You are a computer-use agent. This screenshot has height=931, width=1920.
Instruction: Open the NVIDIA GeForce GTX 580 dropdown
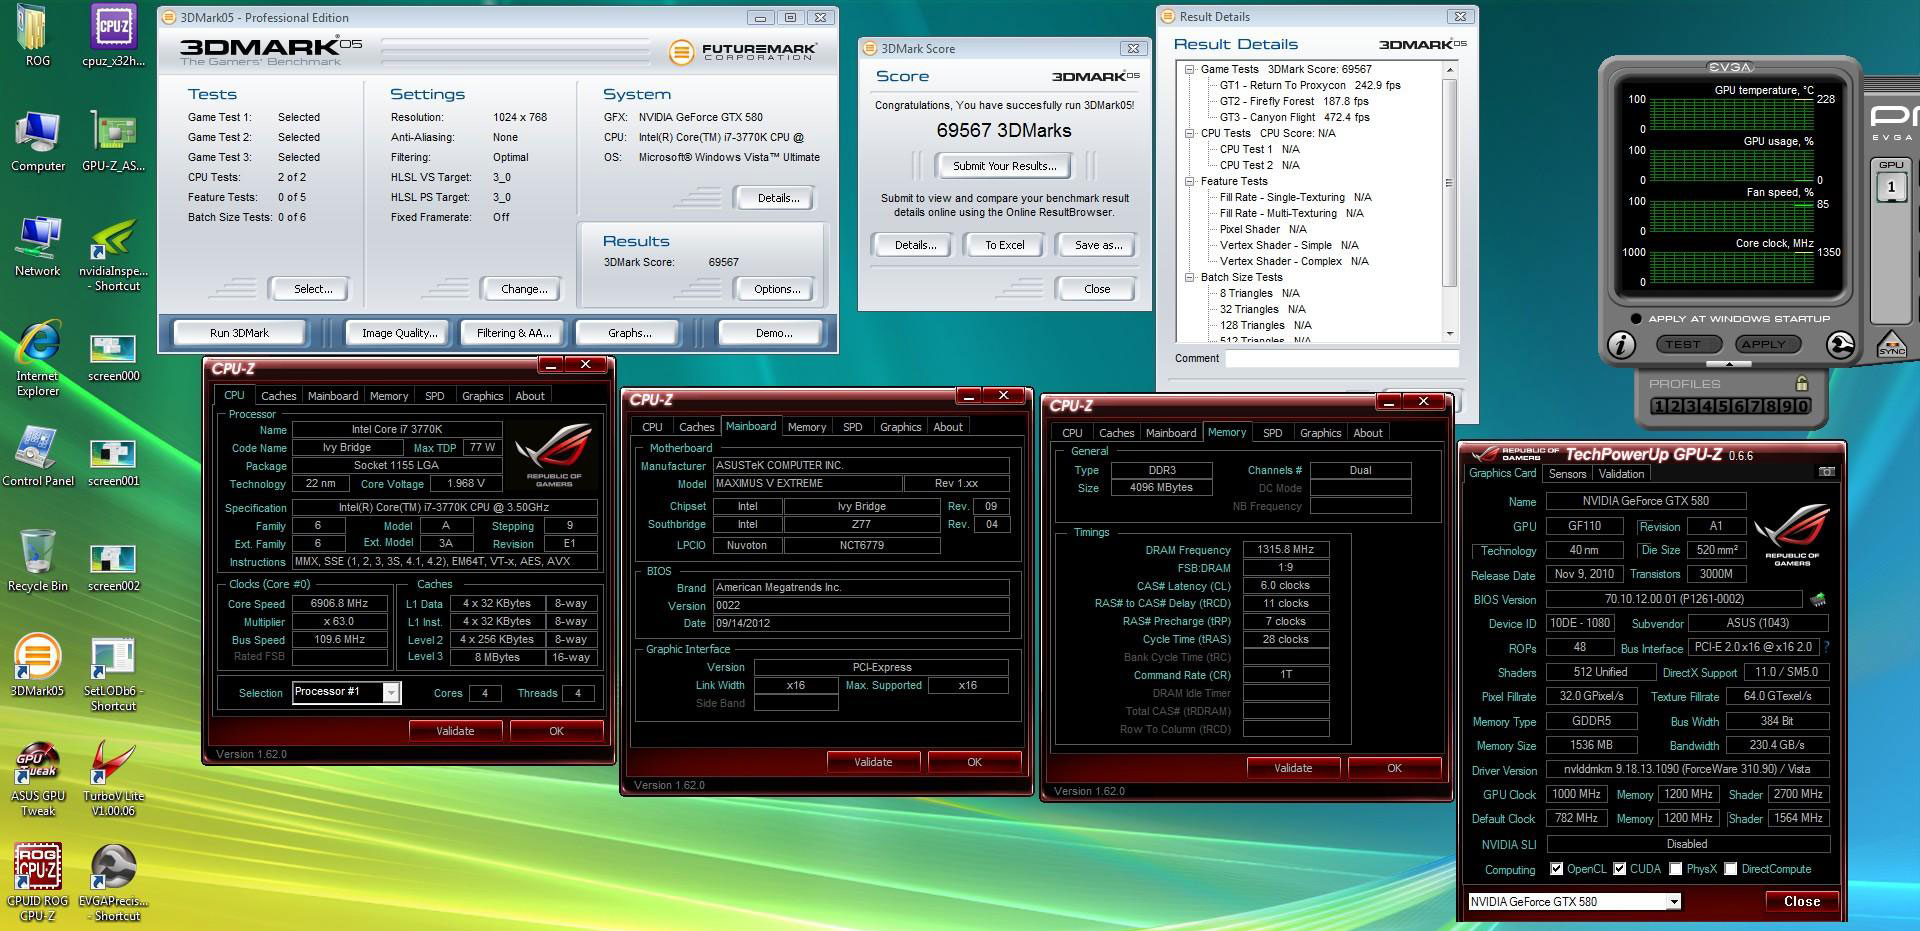1673,901
